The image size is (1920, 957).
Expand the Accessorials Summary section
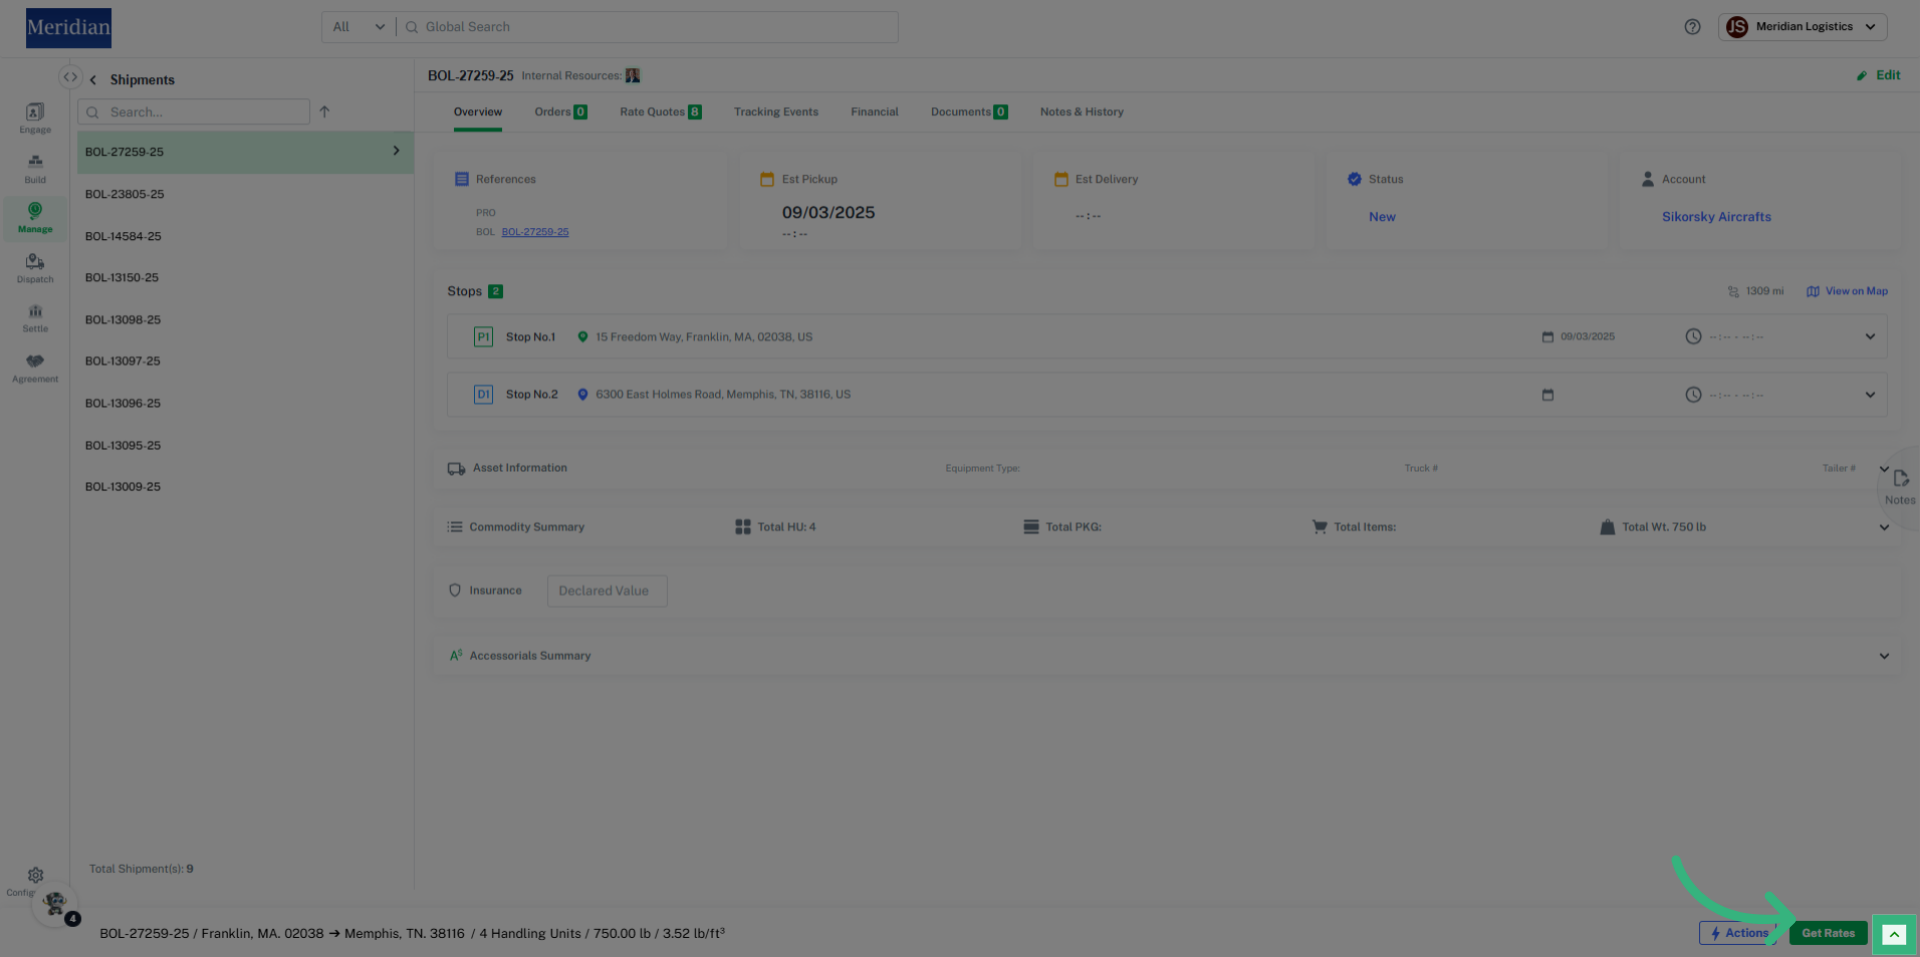pos(1884,656)
